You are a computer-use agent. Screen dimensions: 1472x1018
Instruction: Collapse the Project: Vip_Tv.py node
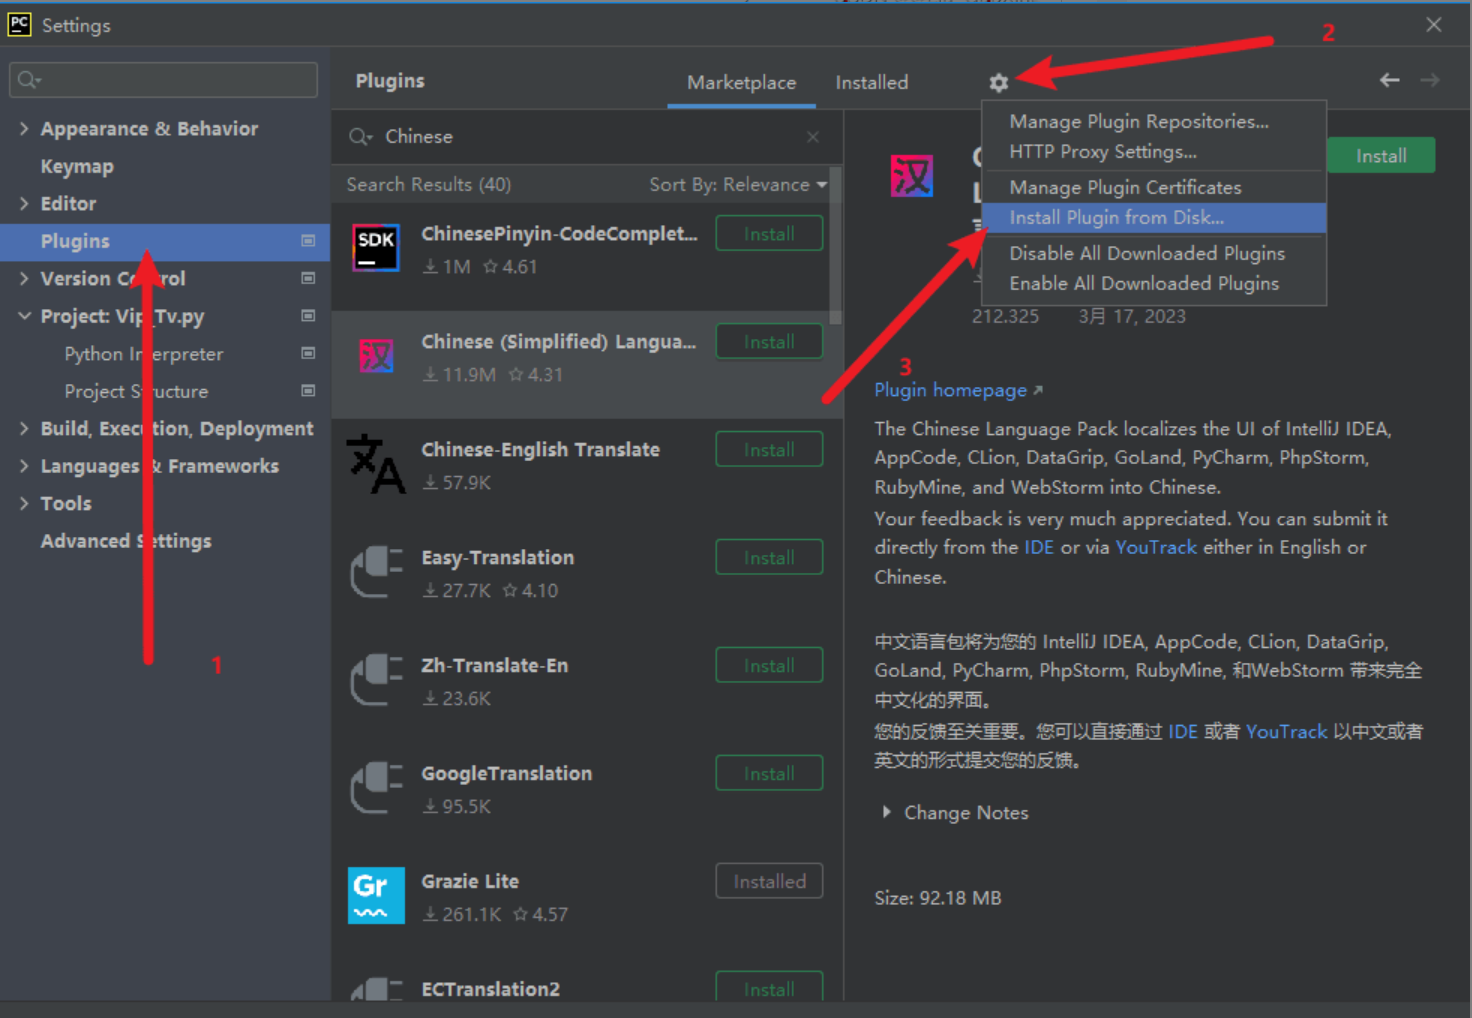coord(24,316)
